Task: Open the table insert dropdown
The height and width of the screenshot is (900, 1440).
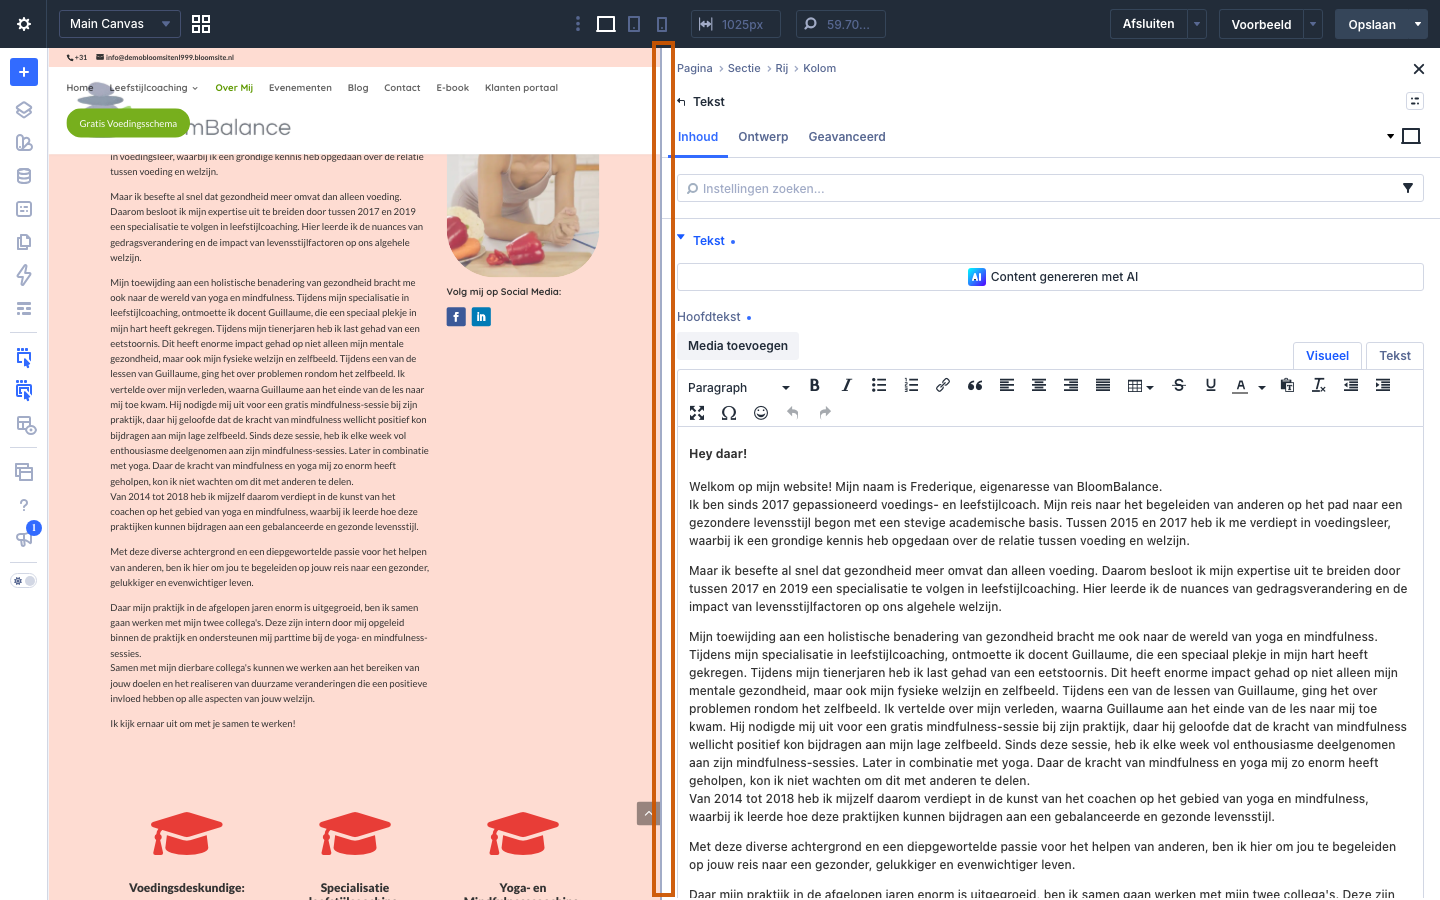Action: 1140,386
